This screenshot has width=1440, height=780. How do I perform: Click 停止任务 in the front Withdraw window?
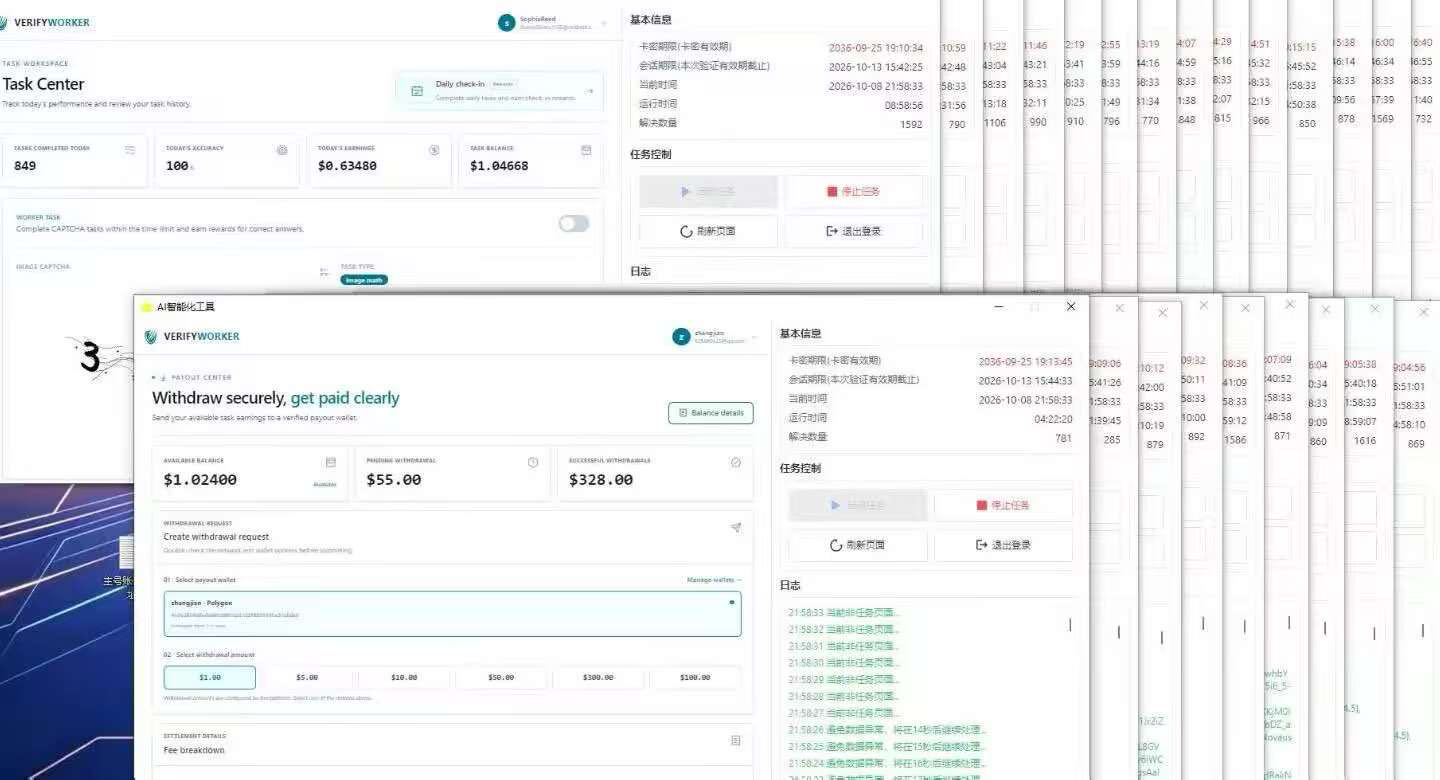1003,505
